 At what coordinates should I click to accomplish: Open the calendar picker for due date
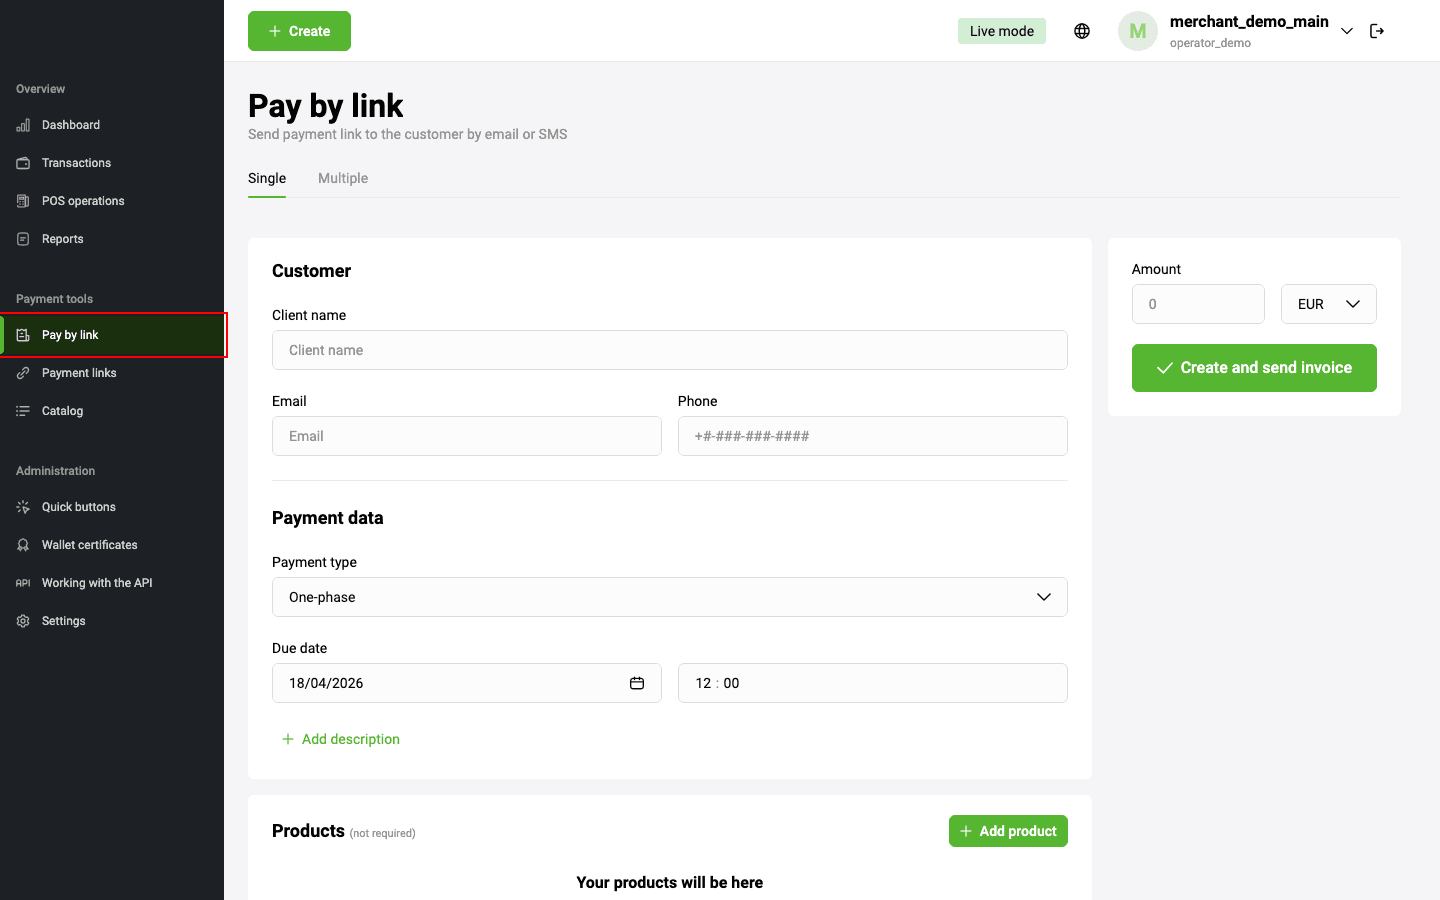pos(637,683)
